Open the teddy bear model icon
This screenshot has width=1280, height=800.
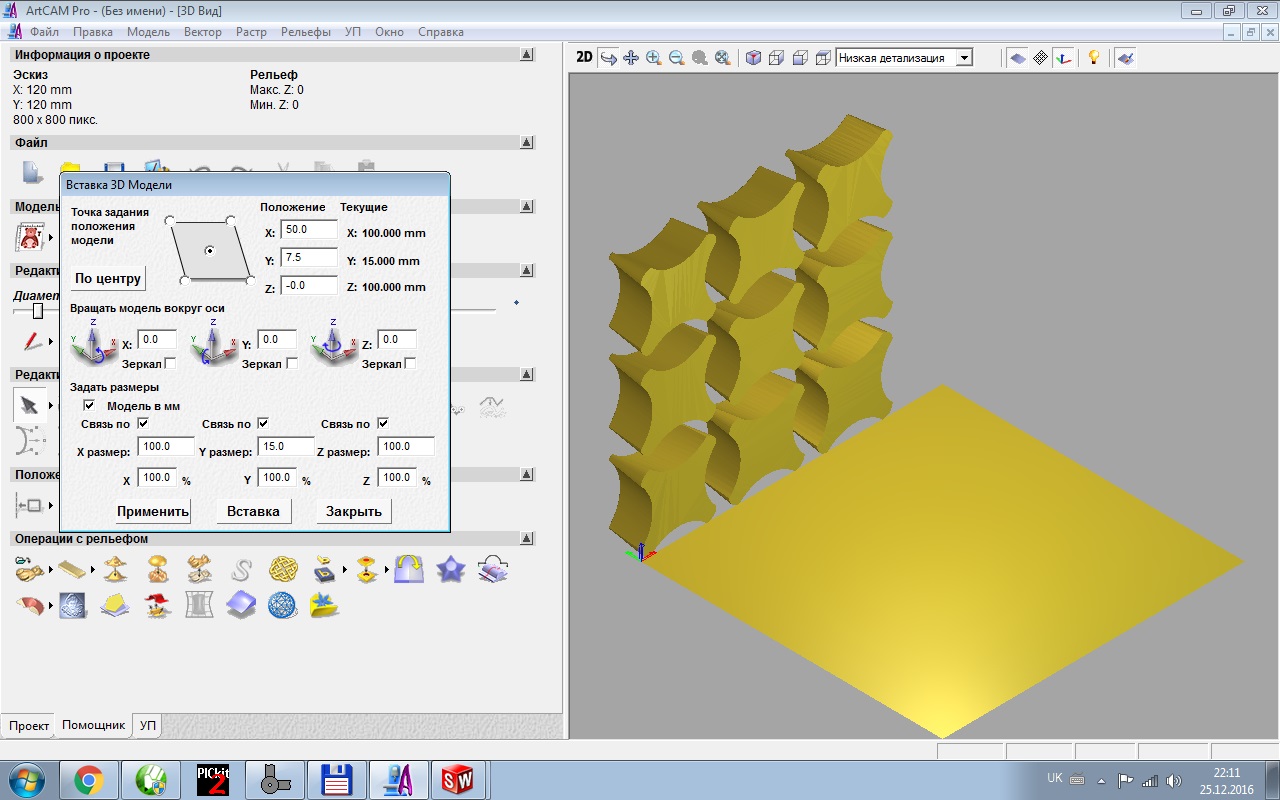(30, 237)
